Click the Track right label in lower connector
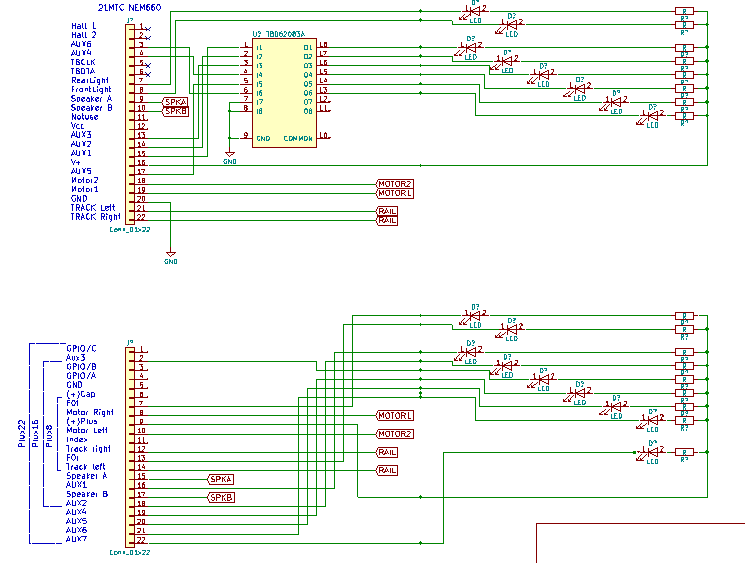The image size is (745, 563). tap(88, 449)
